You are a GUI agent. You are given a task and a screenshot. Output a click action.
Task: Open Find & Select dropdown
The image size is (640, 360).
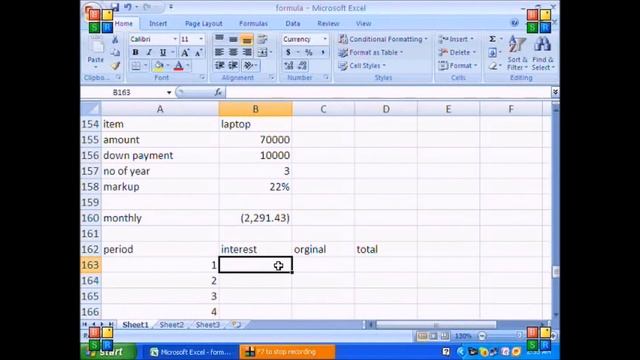(543, 53)
